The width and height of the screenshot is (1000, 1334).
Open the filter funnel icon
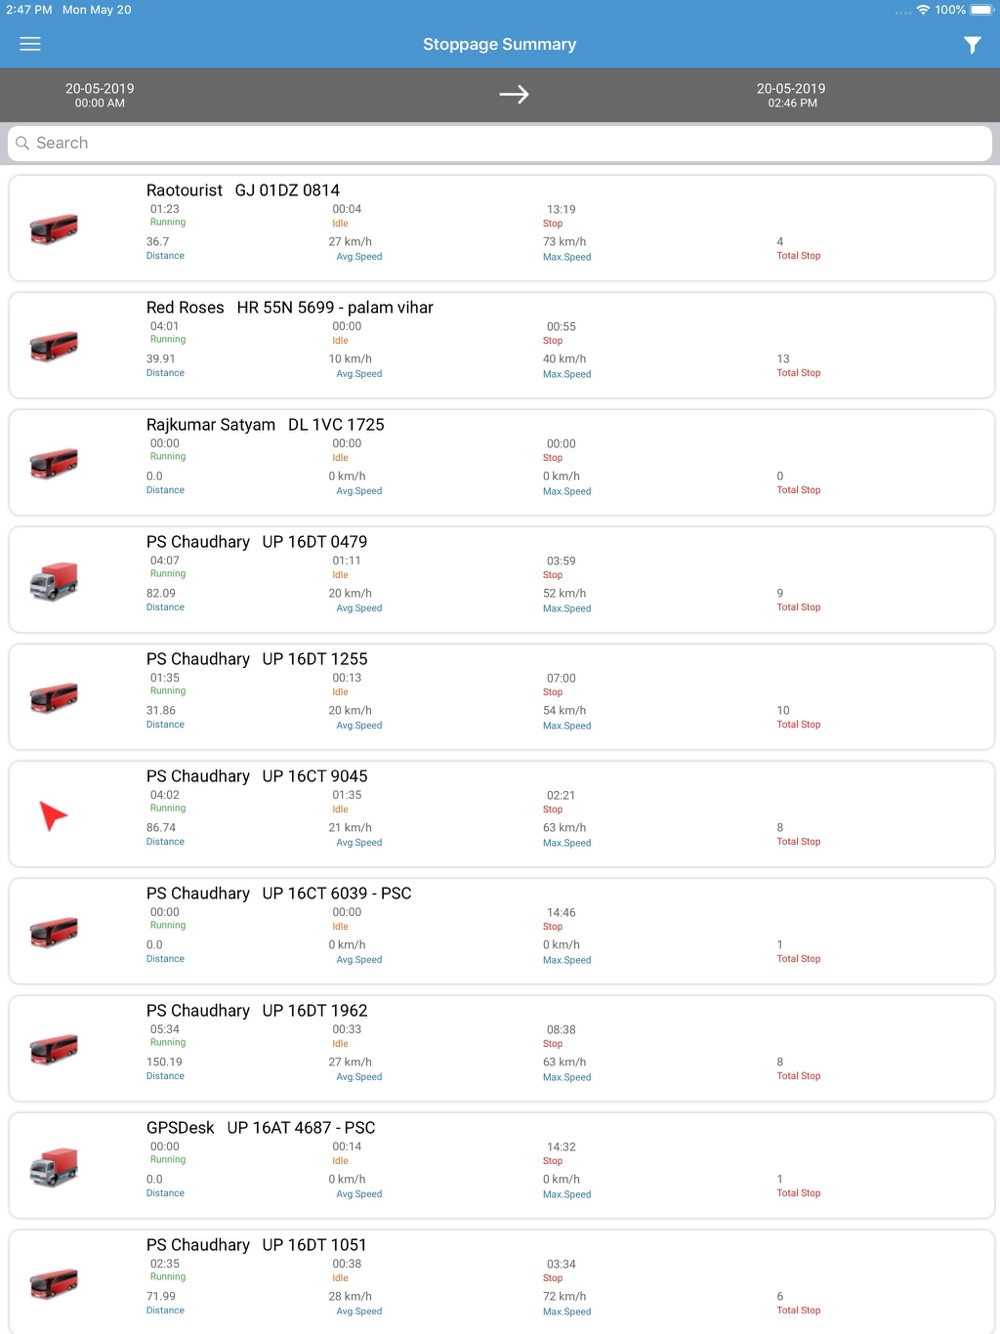(x=972, y=45)
